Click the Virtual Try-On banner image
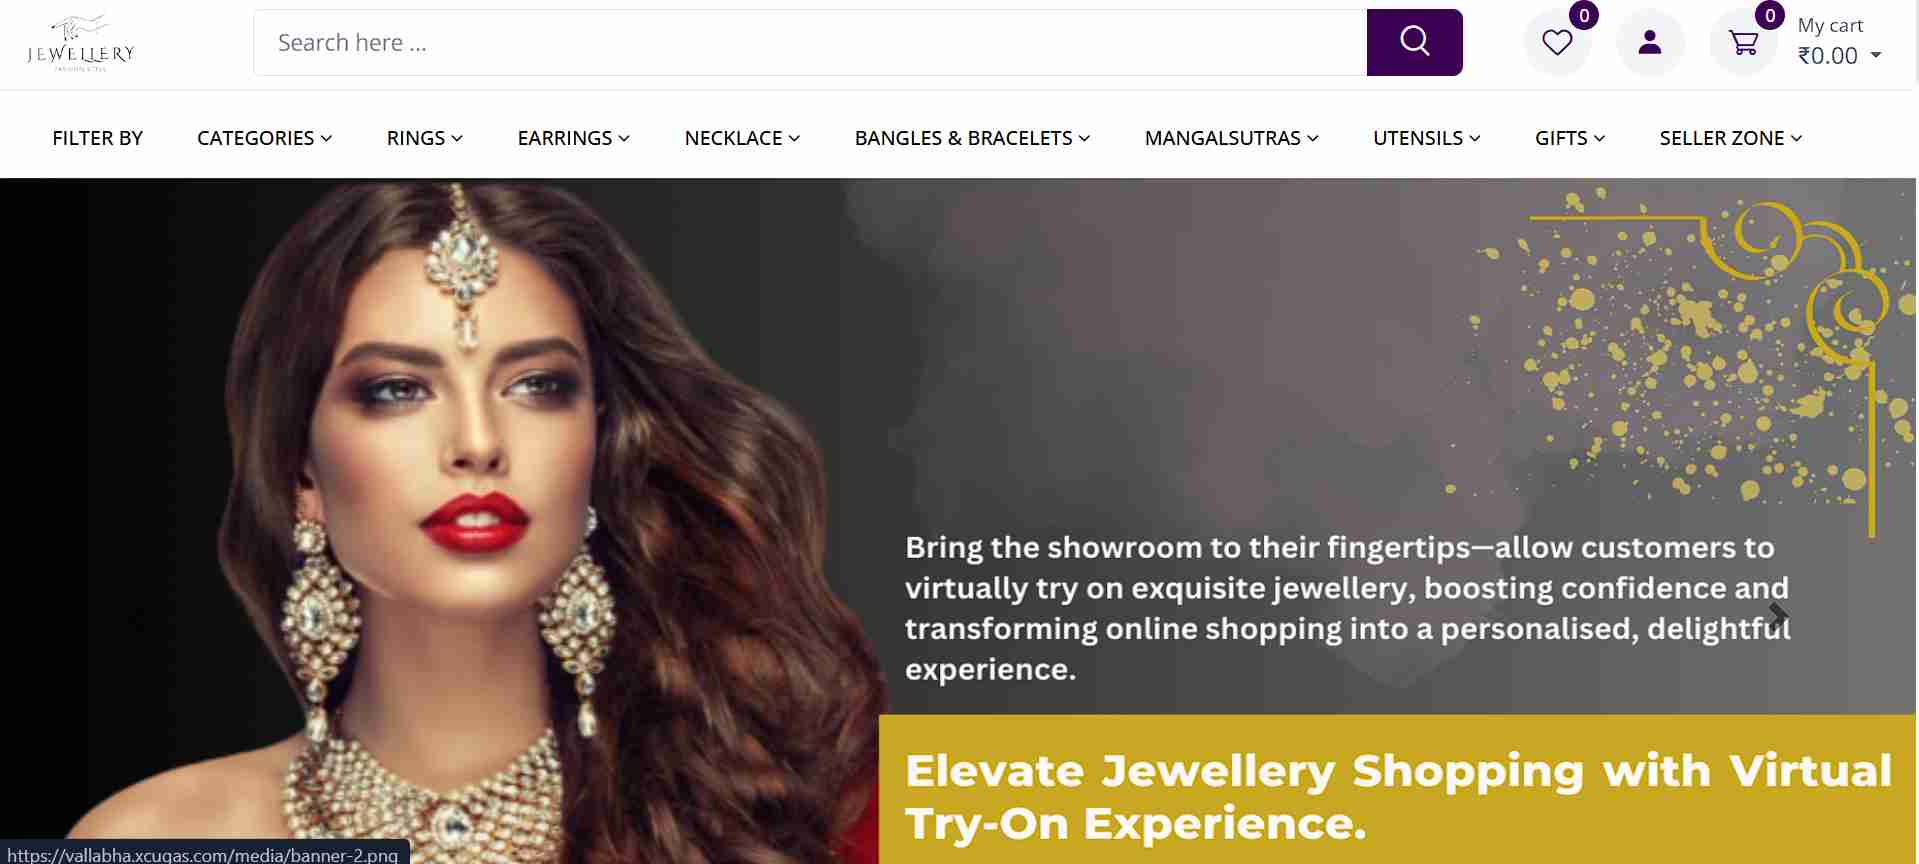1919x864 pixels. coord(958,521)
